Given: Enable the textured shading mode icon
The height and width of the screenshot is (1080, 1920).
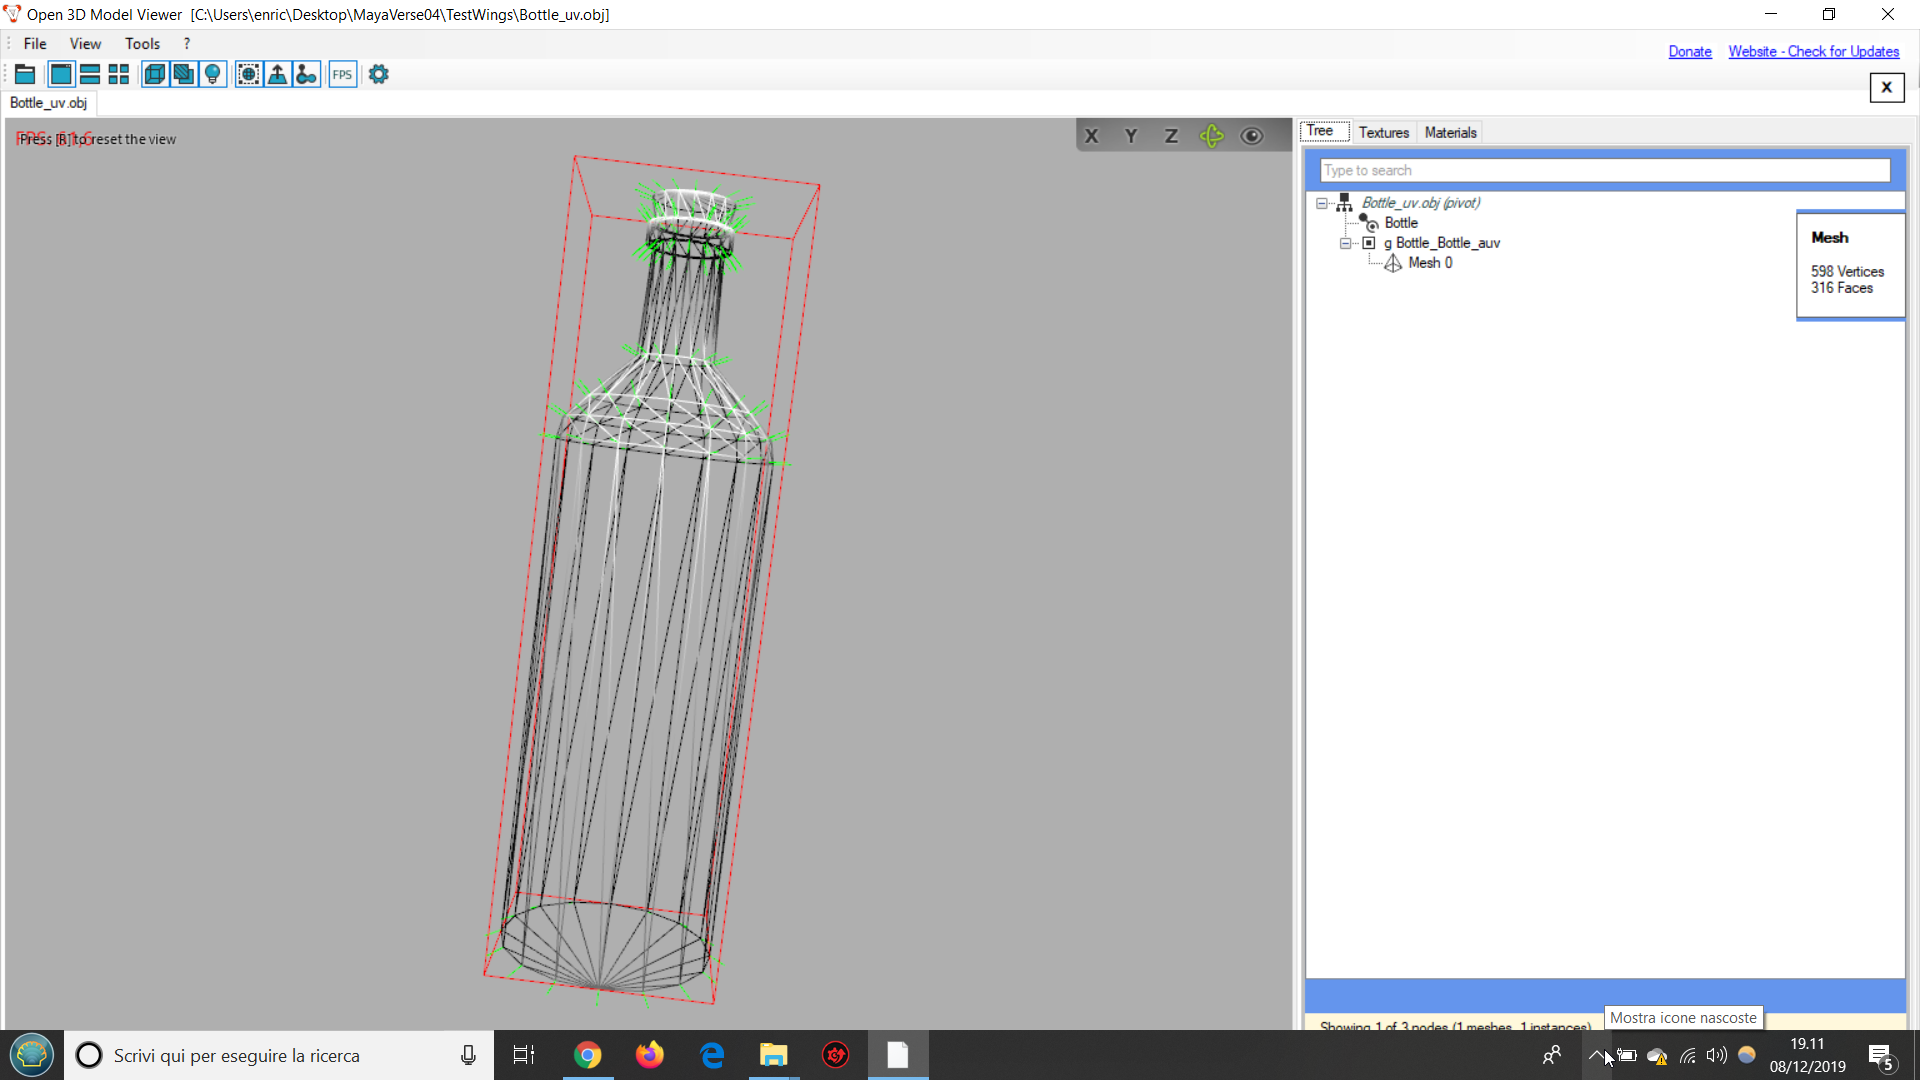Looking at the screenshot, I should coord(184,74).
